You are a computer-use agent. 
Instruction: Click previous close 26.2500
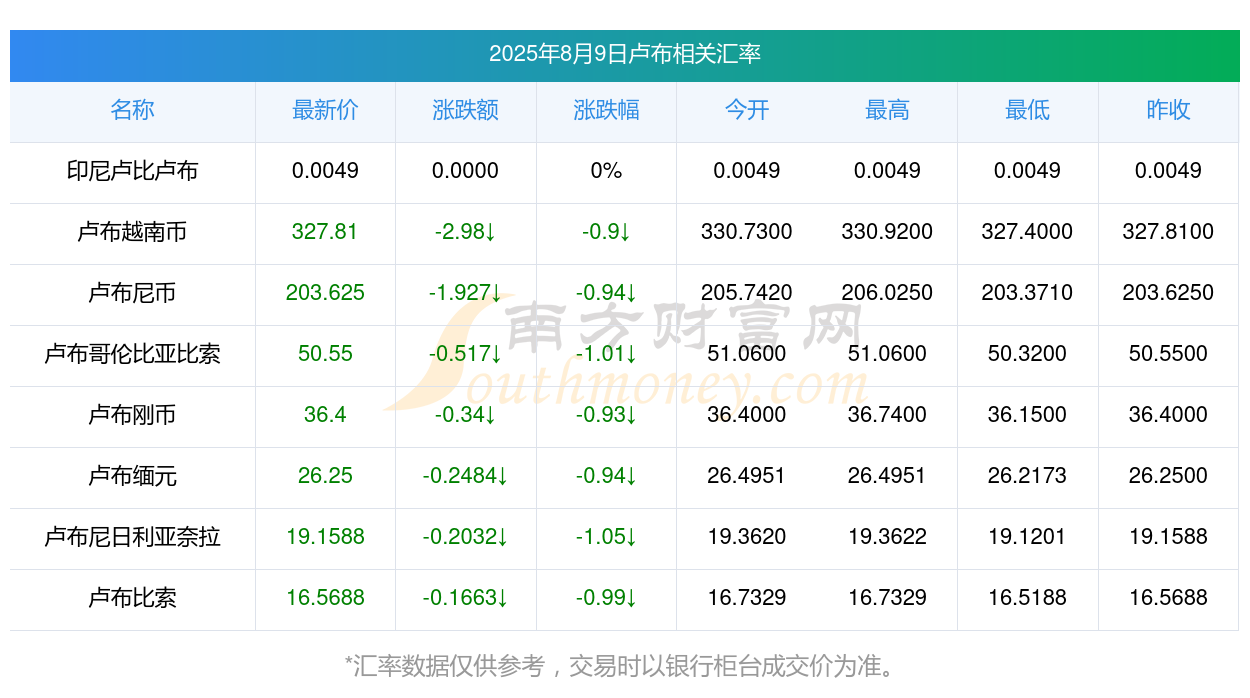tap(1168, 476)
